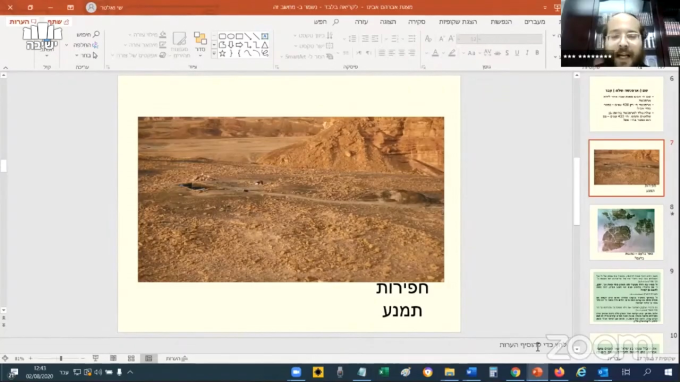Image resolution: width=680 pixels, height=382 pixels.
Task: Toggle Notes pane in status bar
Action: (x=177, y=359)
